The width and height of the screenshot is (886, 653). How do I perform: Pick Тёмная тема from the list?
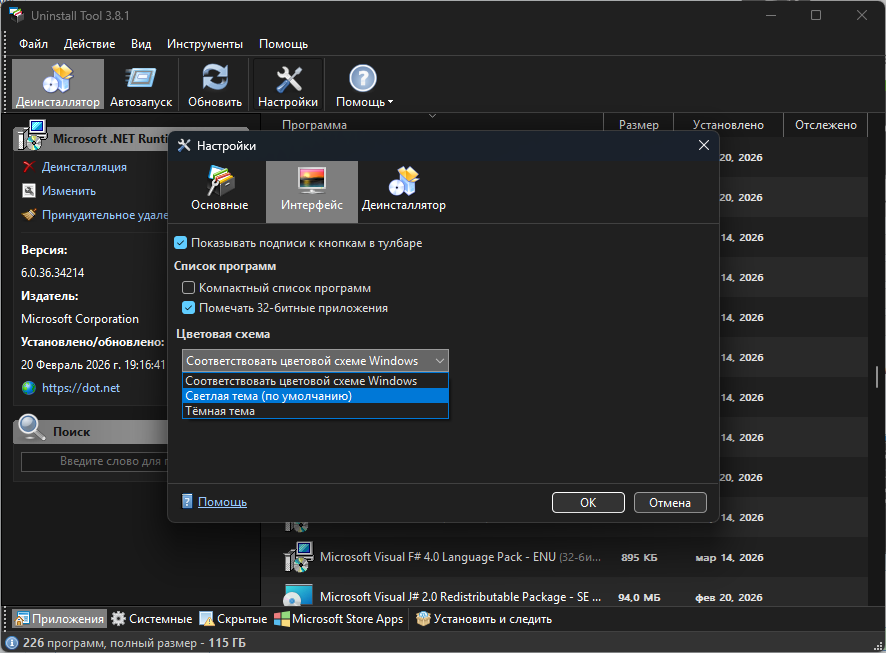(x=220, y=411)
